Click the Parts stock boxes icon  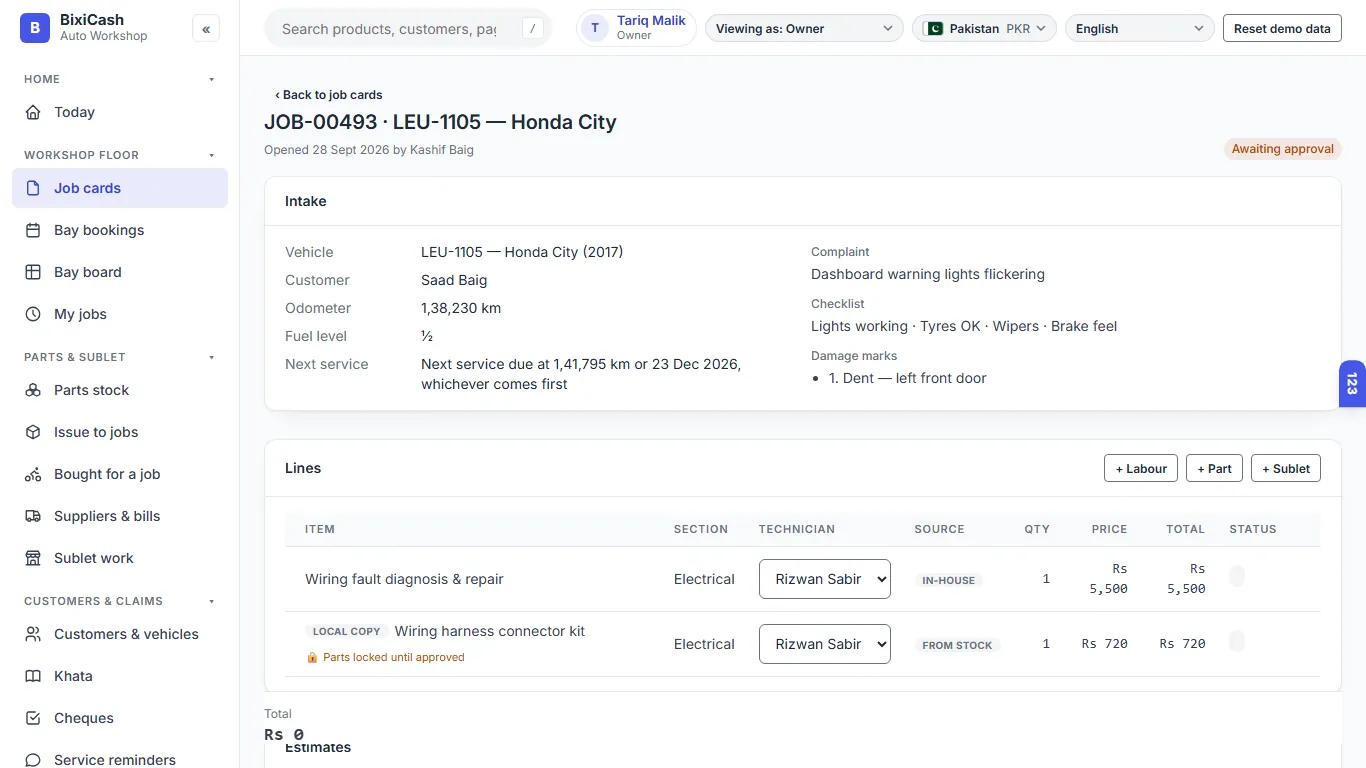pos(33,390)
